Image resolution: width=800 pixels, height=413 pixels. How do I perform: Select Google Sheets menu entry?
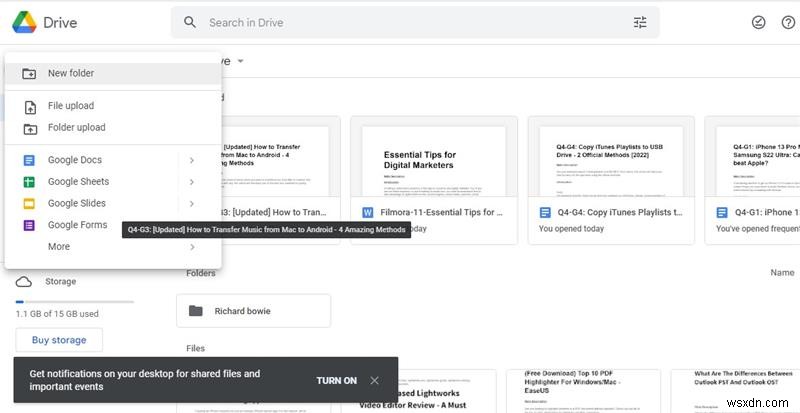113,182
